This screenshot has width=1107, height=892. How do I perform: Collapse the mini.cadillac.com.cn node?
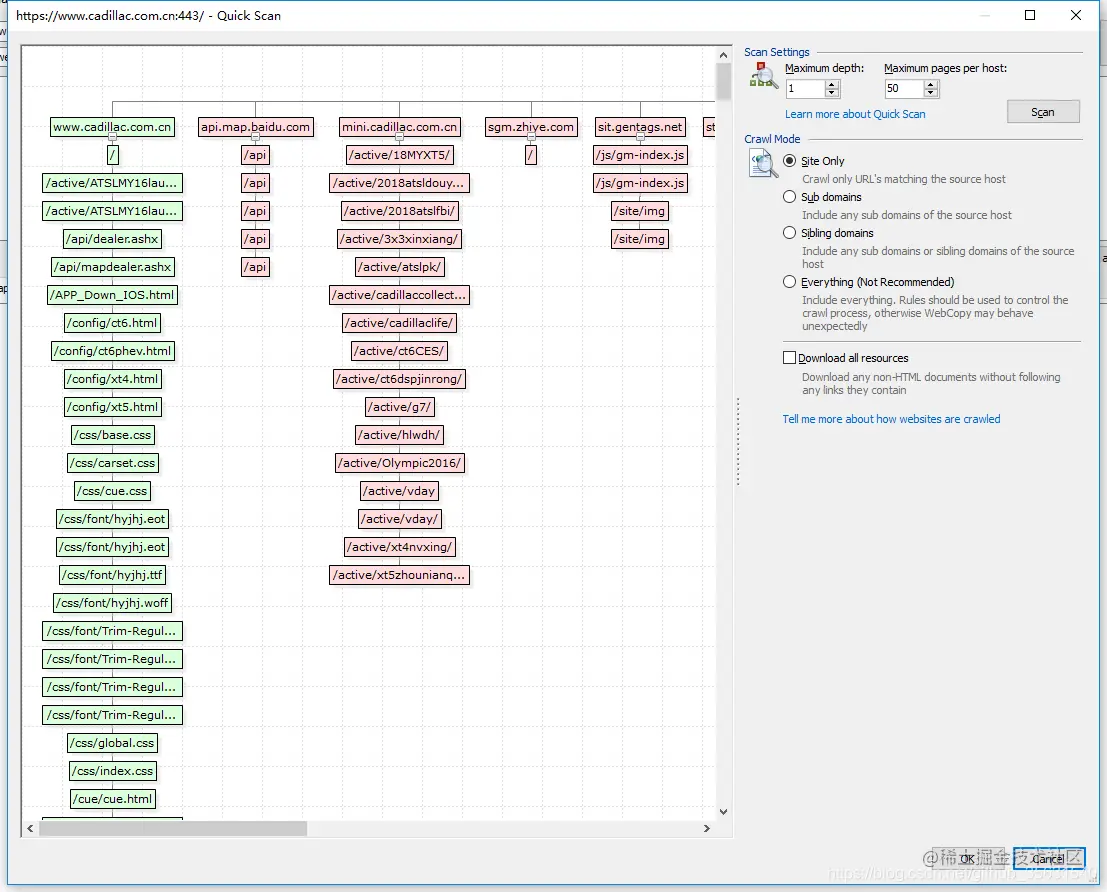400,136
